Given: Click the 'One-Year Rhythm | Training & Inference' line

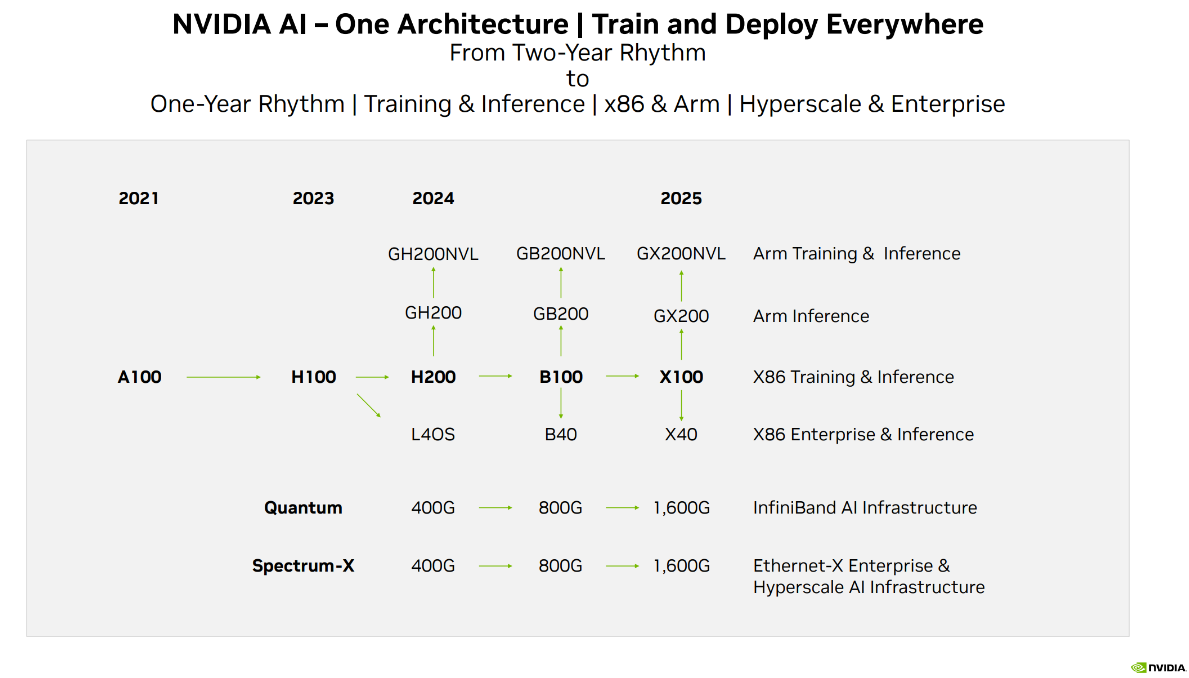Looking at the screenshot, I should click(368, 104).
